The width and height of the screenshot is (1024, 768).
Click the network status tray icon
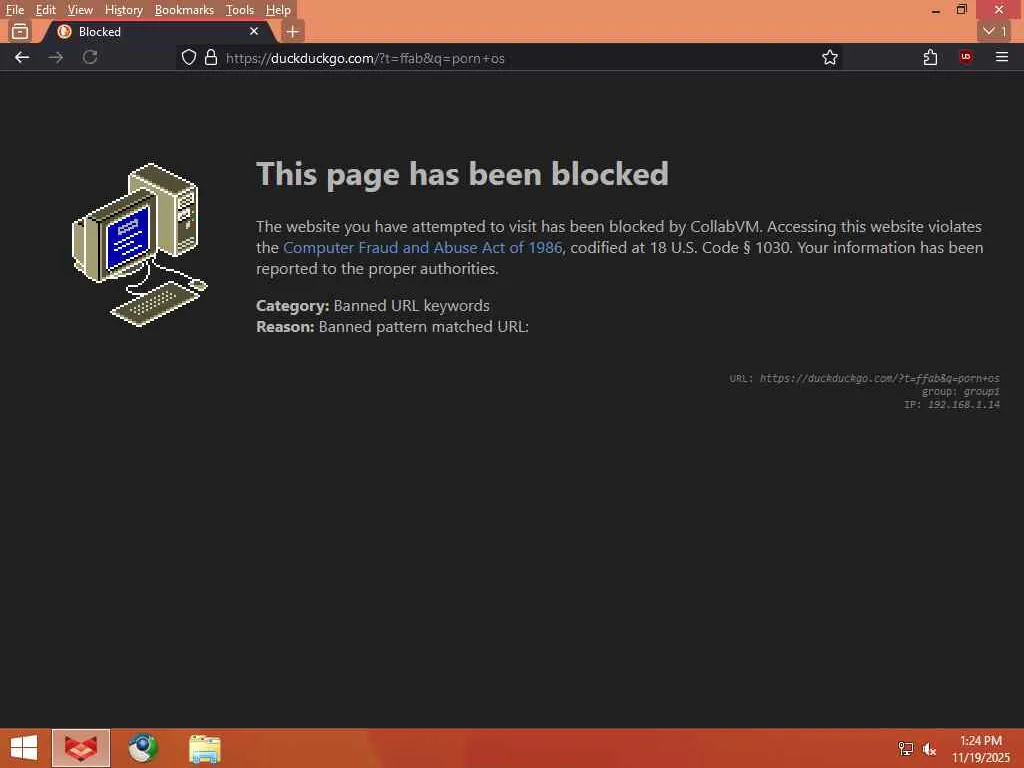point(906,749)
